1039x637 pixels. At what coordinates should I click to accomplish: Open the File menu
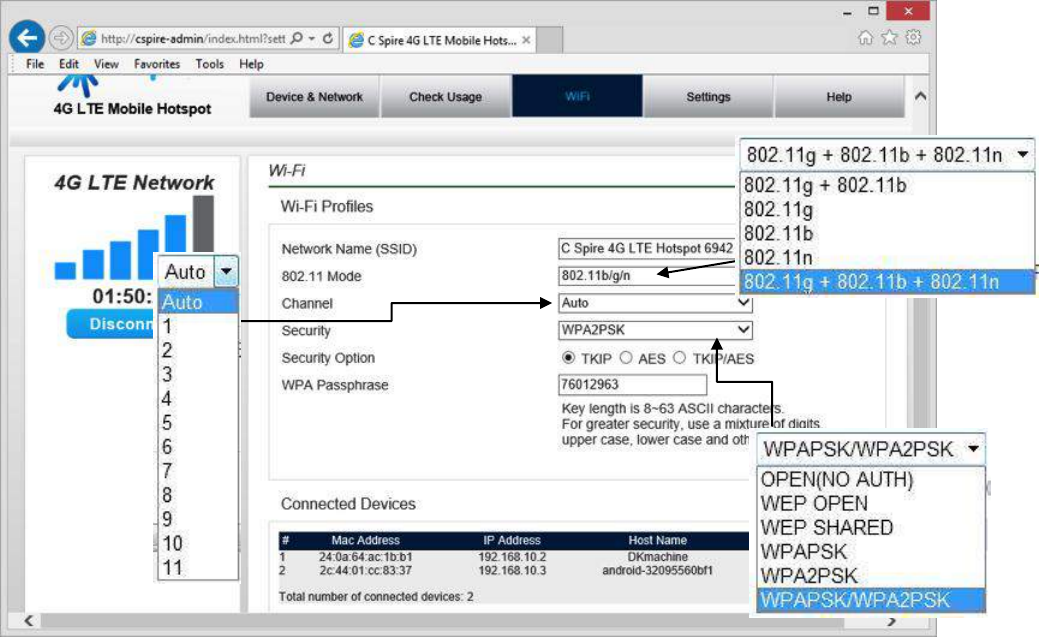[x=34, y=64]
